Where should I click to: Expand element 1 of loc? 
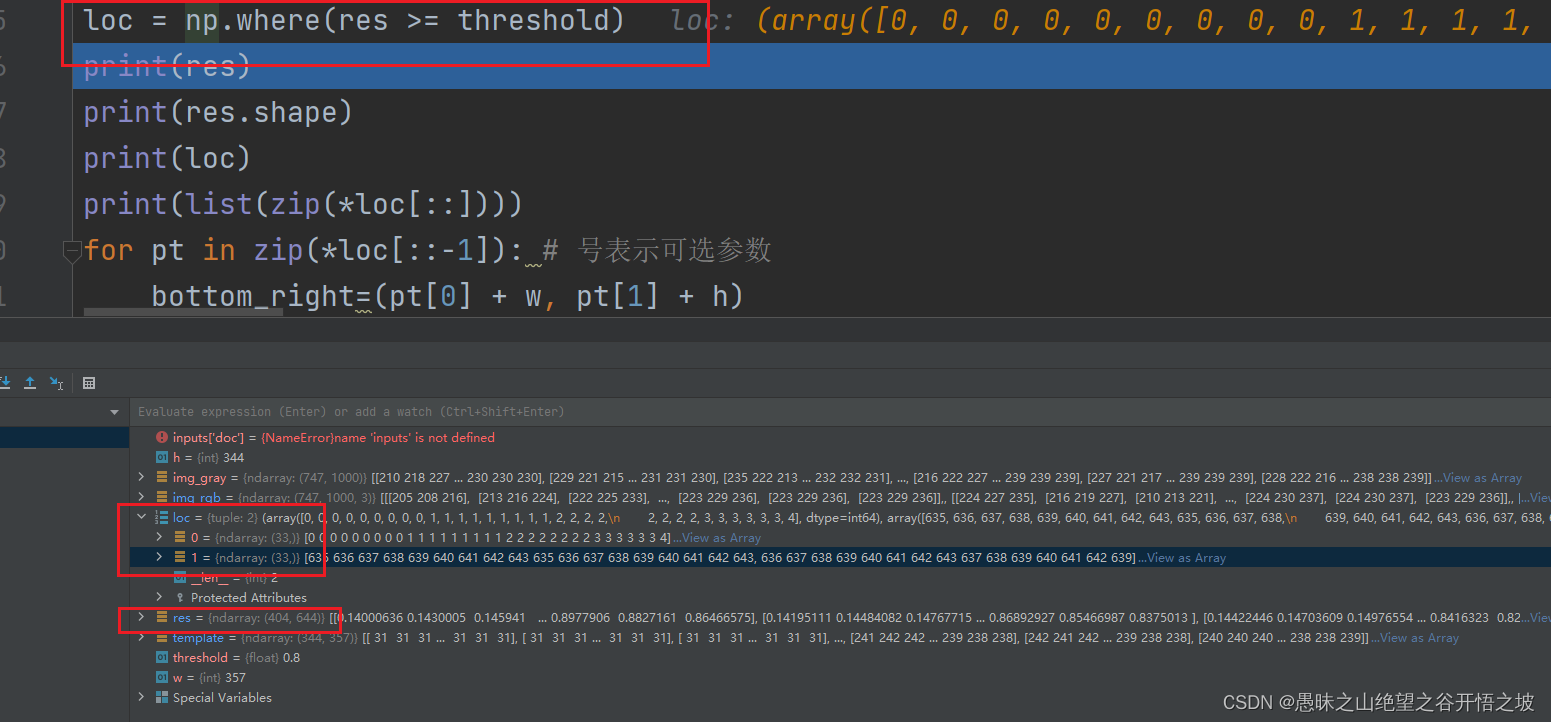[160, 558]
